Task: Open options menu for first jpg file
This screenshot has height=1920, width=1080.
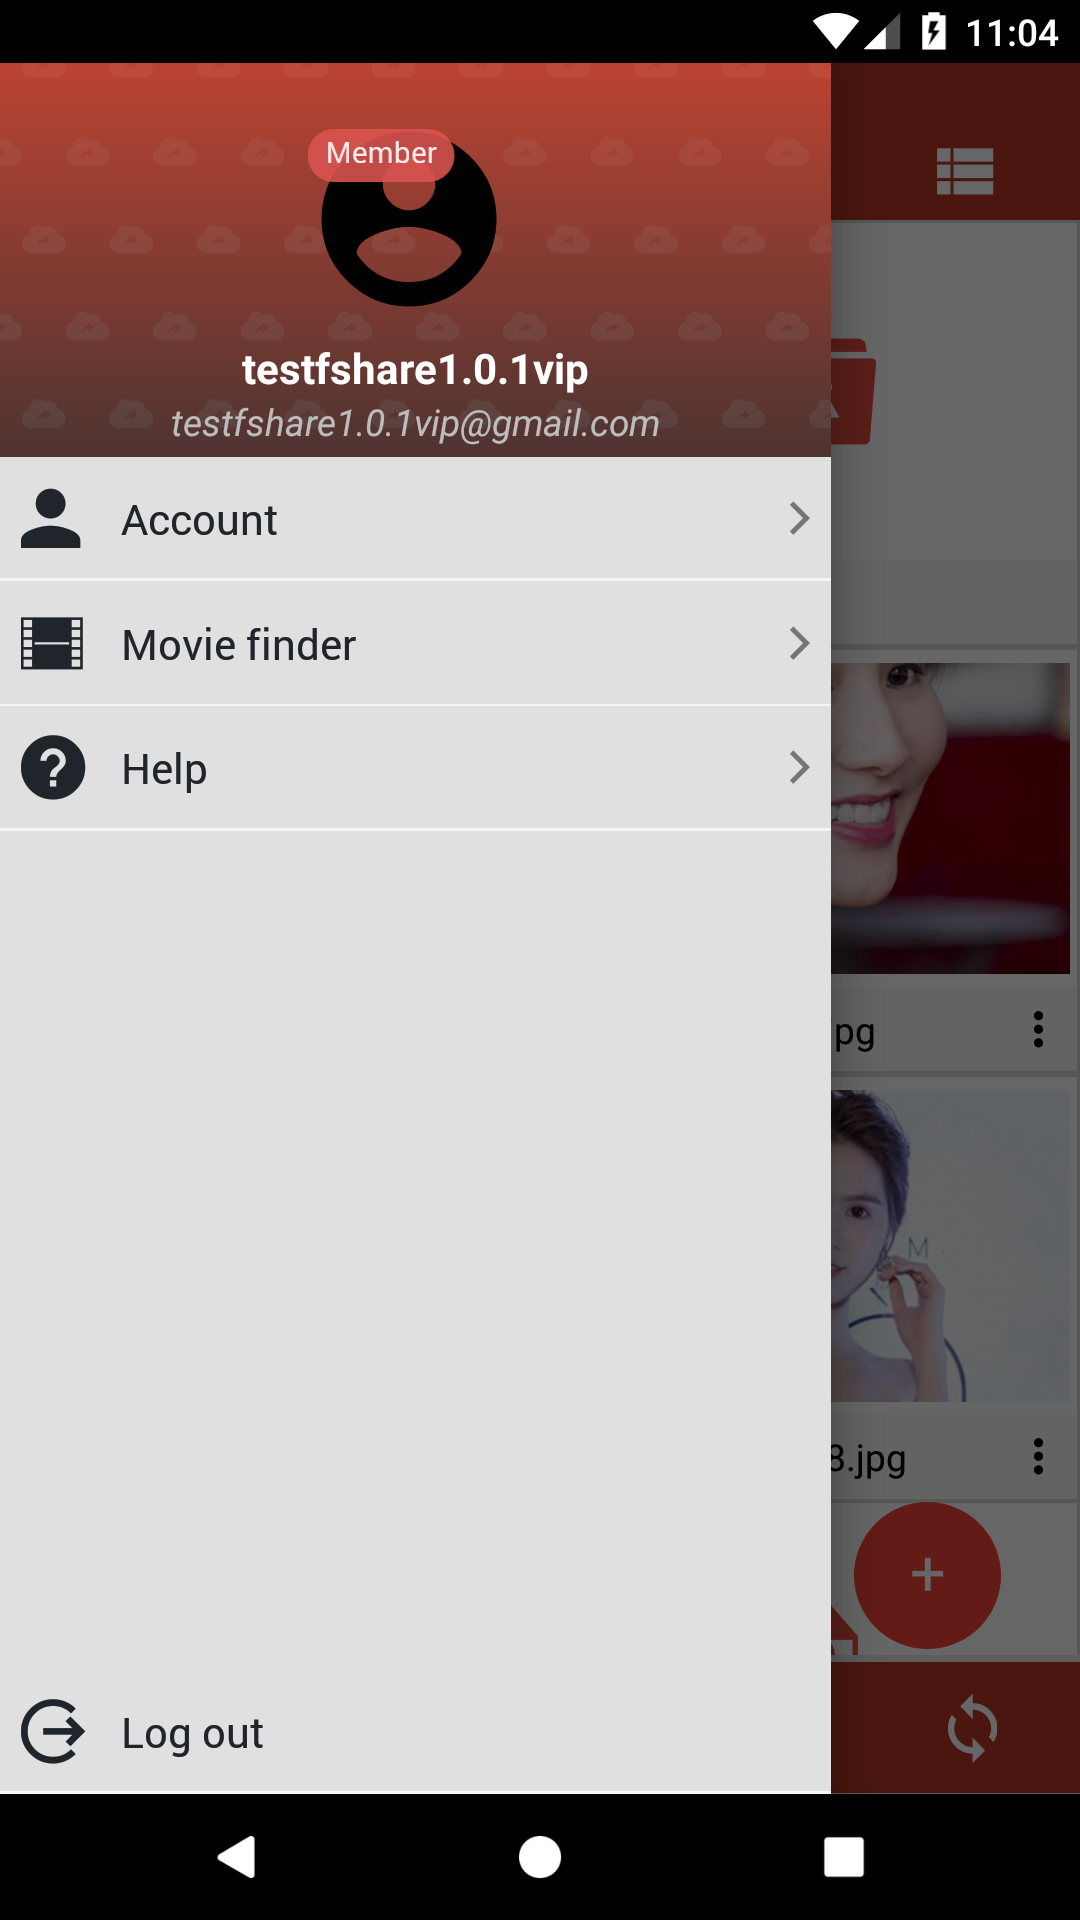Action: click(1039, 1029)
